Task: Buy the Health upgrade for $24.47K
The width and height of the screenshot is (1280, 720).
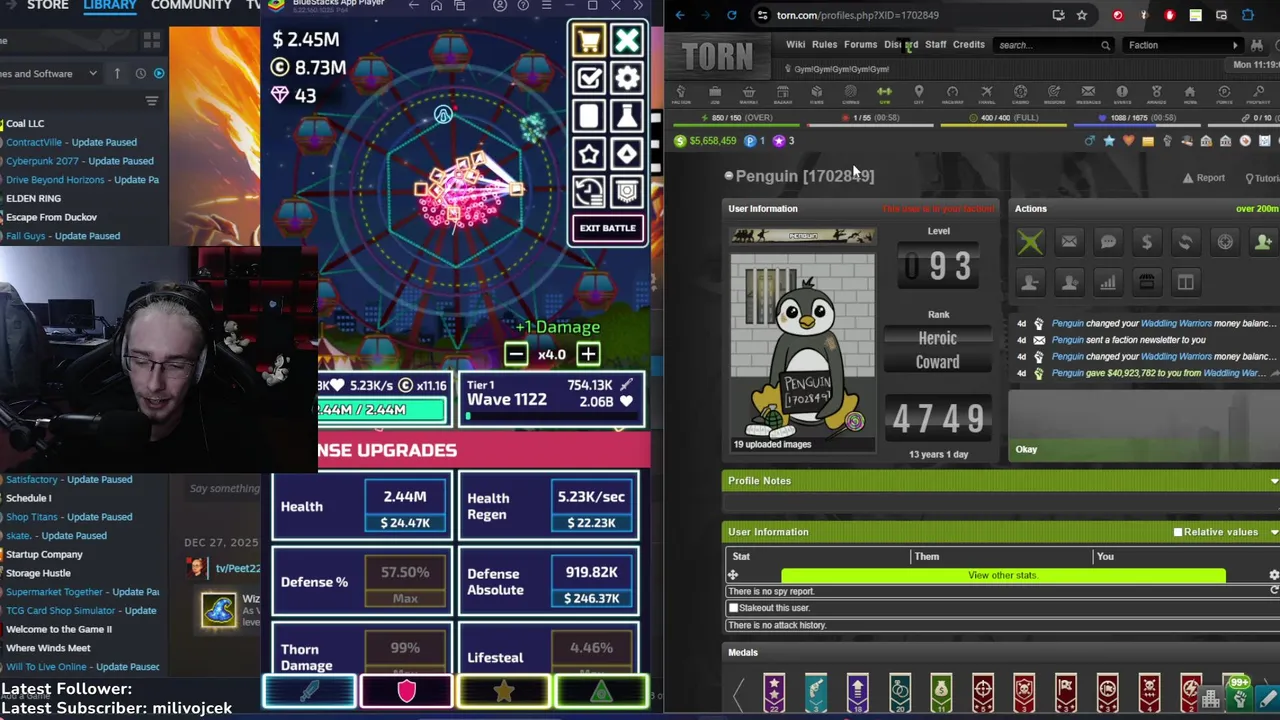Action: click(x=405, y=523)
